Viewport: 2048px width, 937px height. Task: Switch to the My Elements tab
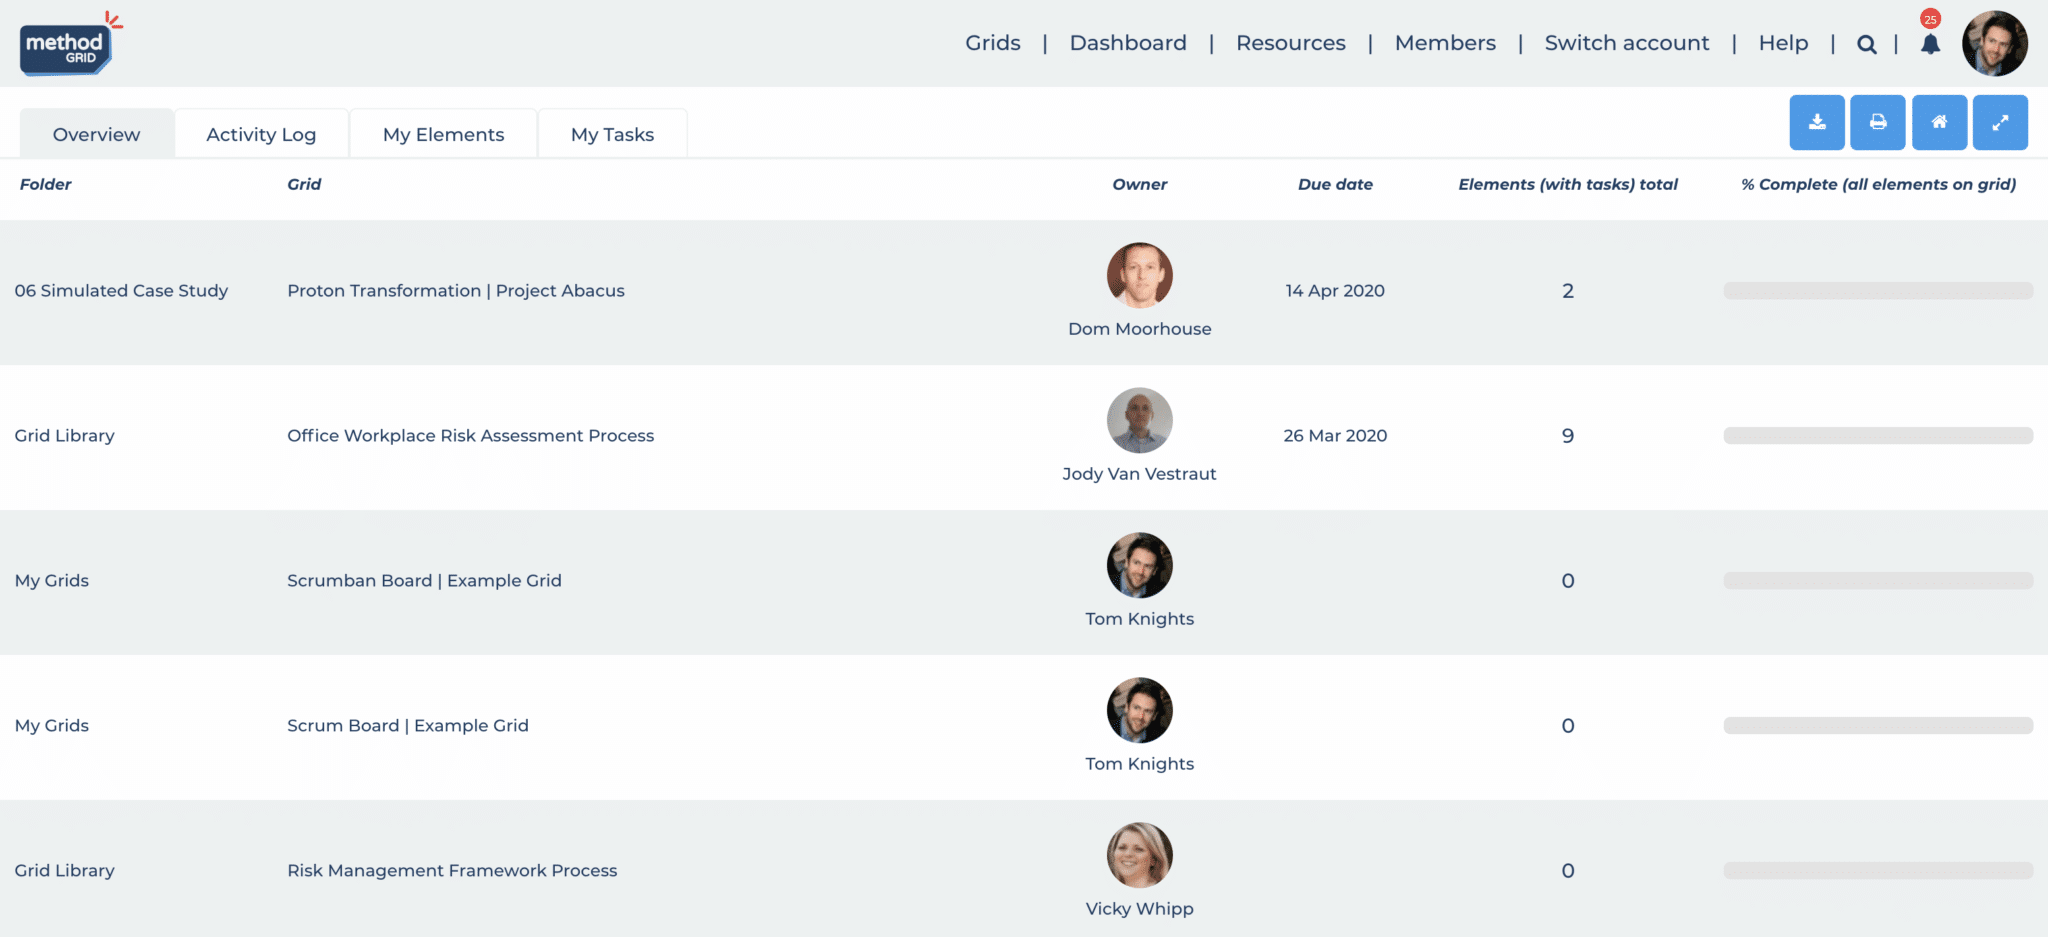(x=443, y=134)
